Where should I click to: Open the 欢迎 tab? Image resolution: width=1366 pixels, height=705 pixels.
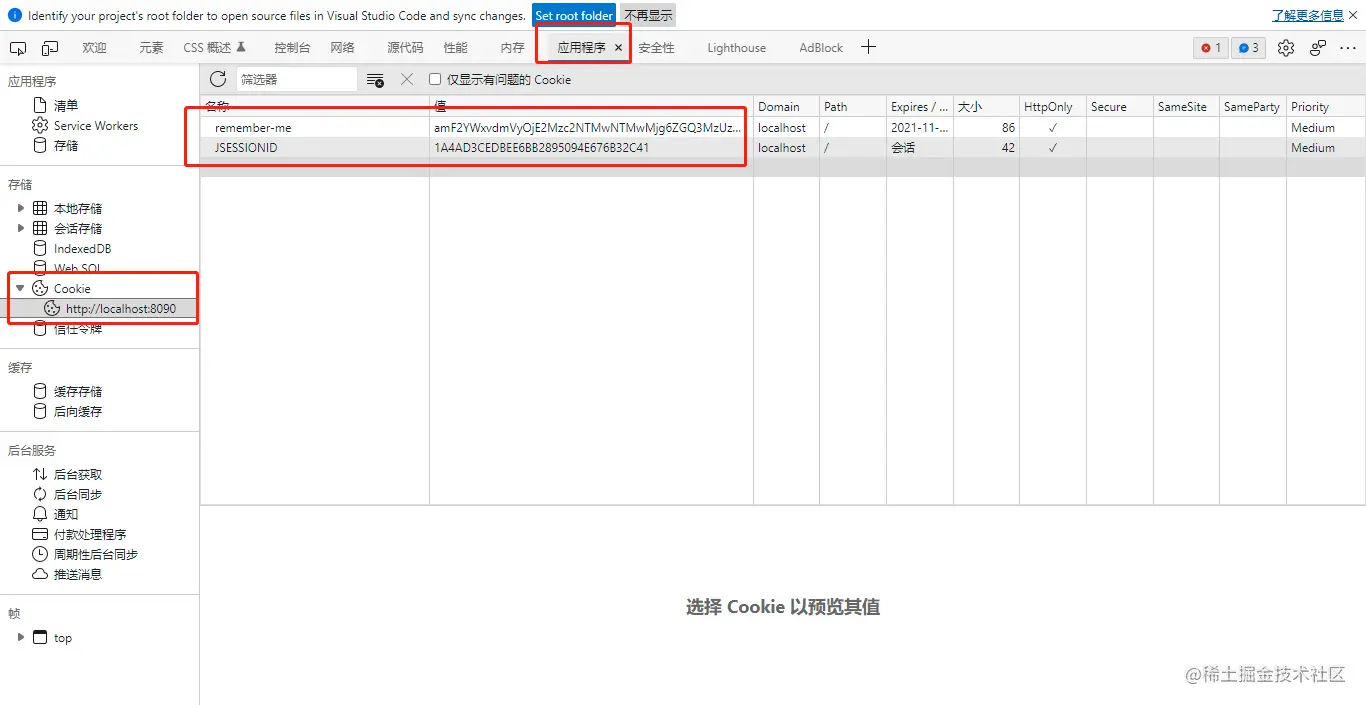pos(94,48)
